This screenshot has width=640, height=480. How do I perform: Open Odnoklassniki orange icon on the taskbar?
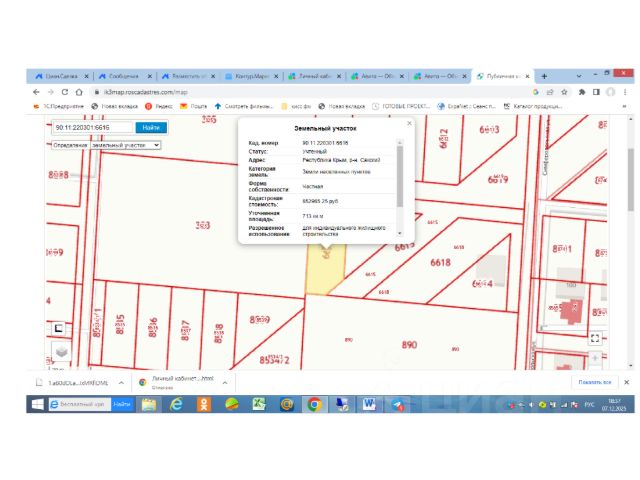click(x=204, y=404)
